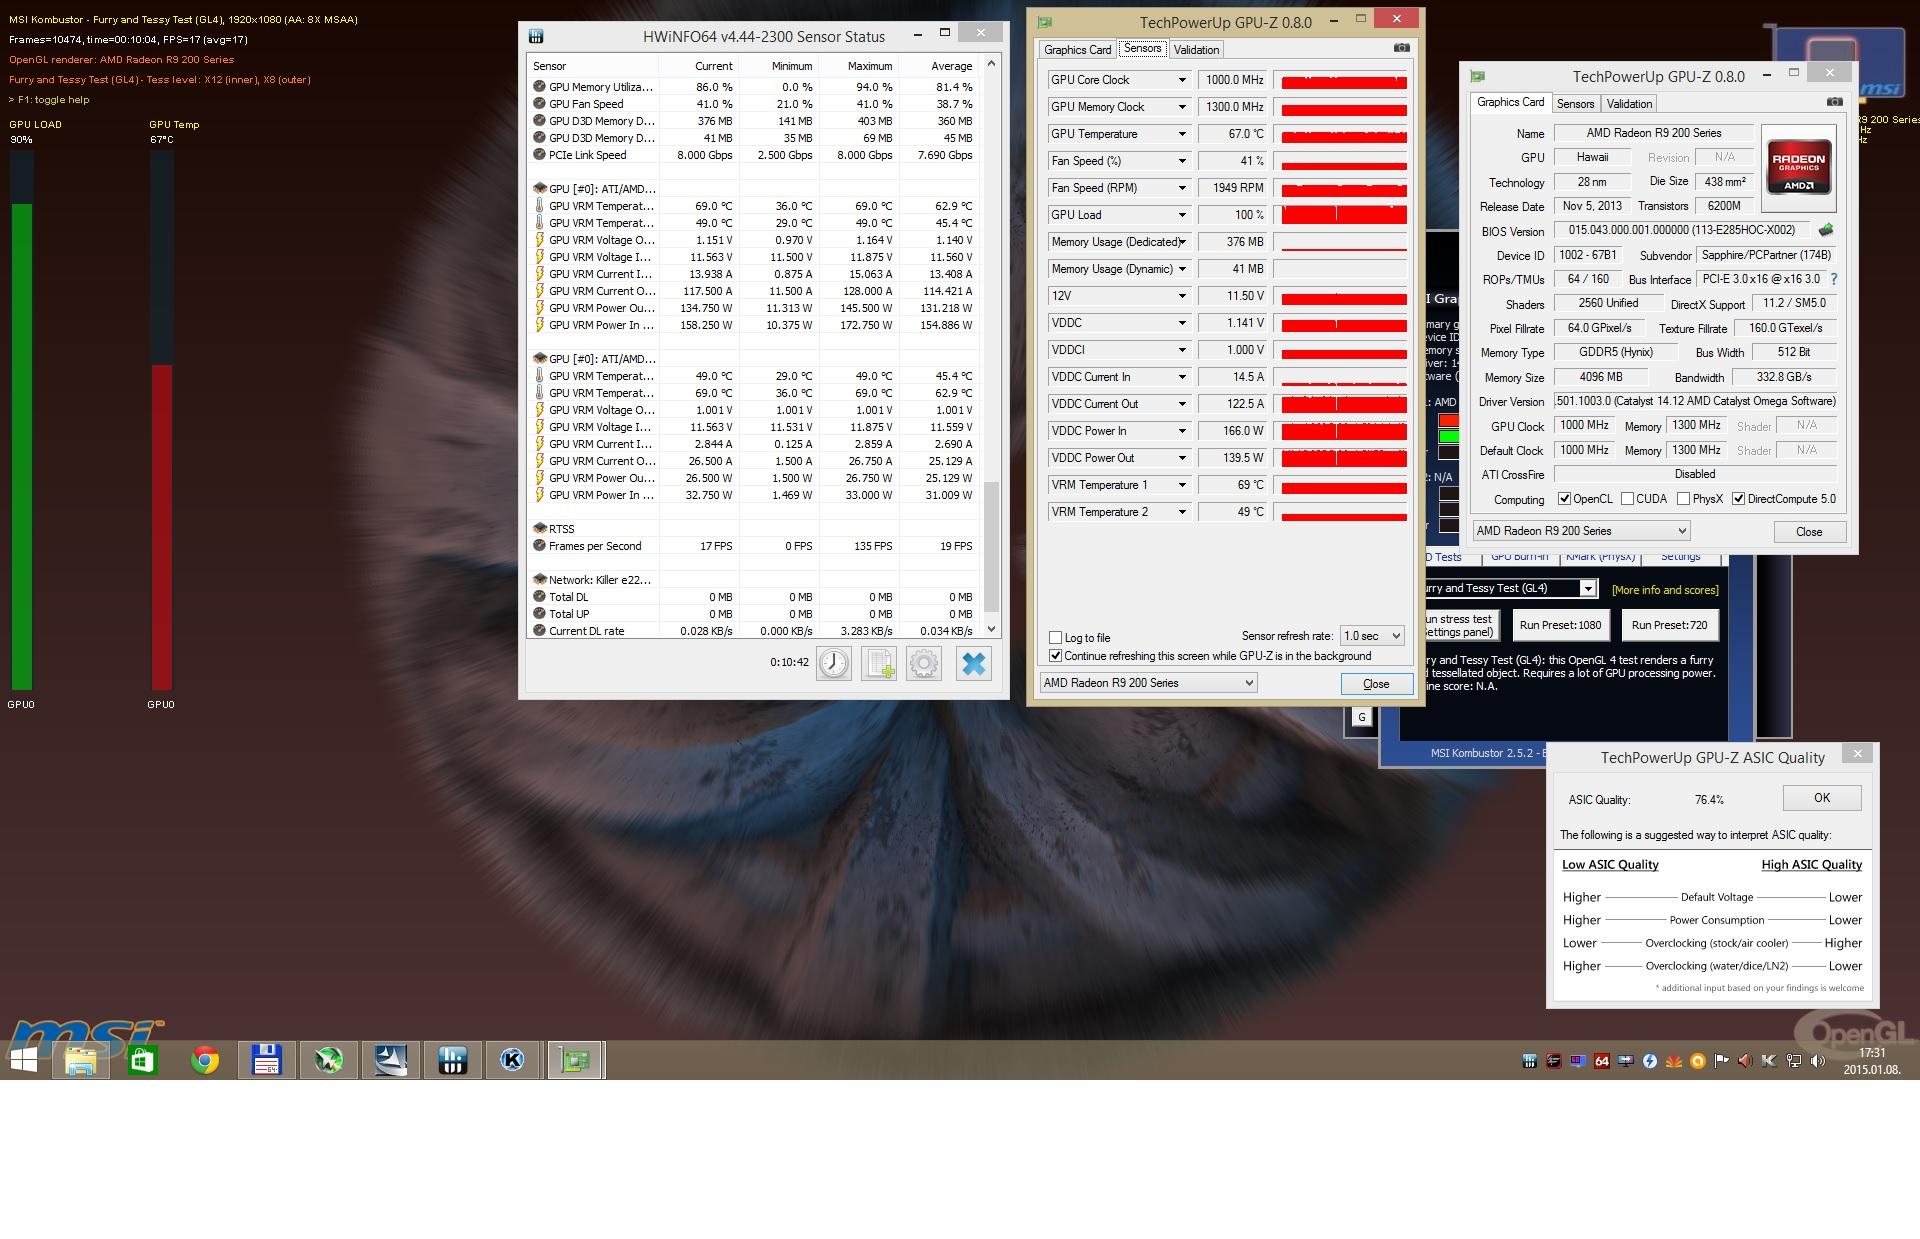Image resolution: width=1920 pixels, height=1239 pixels.
Task: Click the MSI Kombustor taskbar icon
Action: coord(512,1060)
